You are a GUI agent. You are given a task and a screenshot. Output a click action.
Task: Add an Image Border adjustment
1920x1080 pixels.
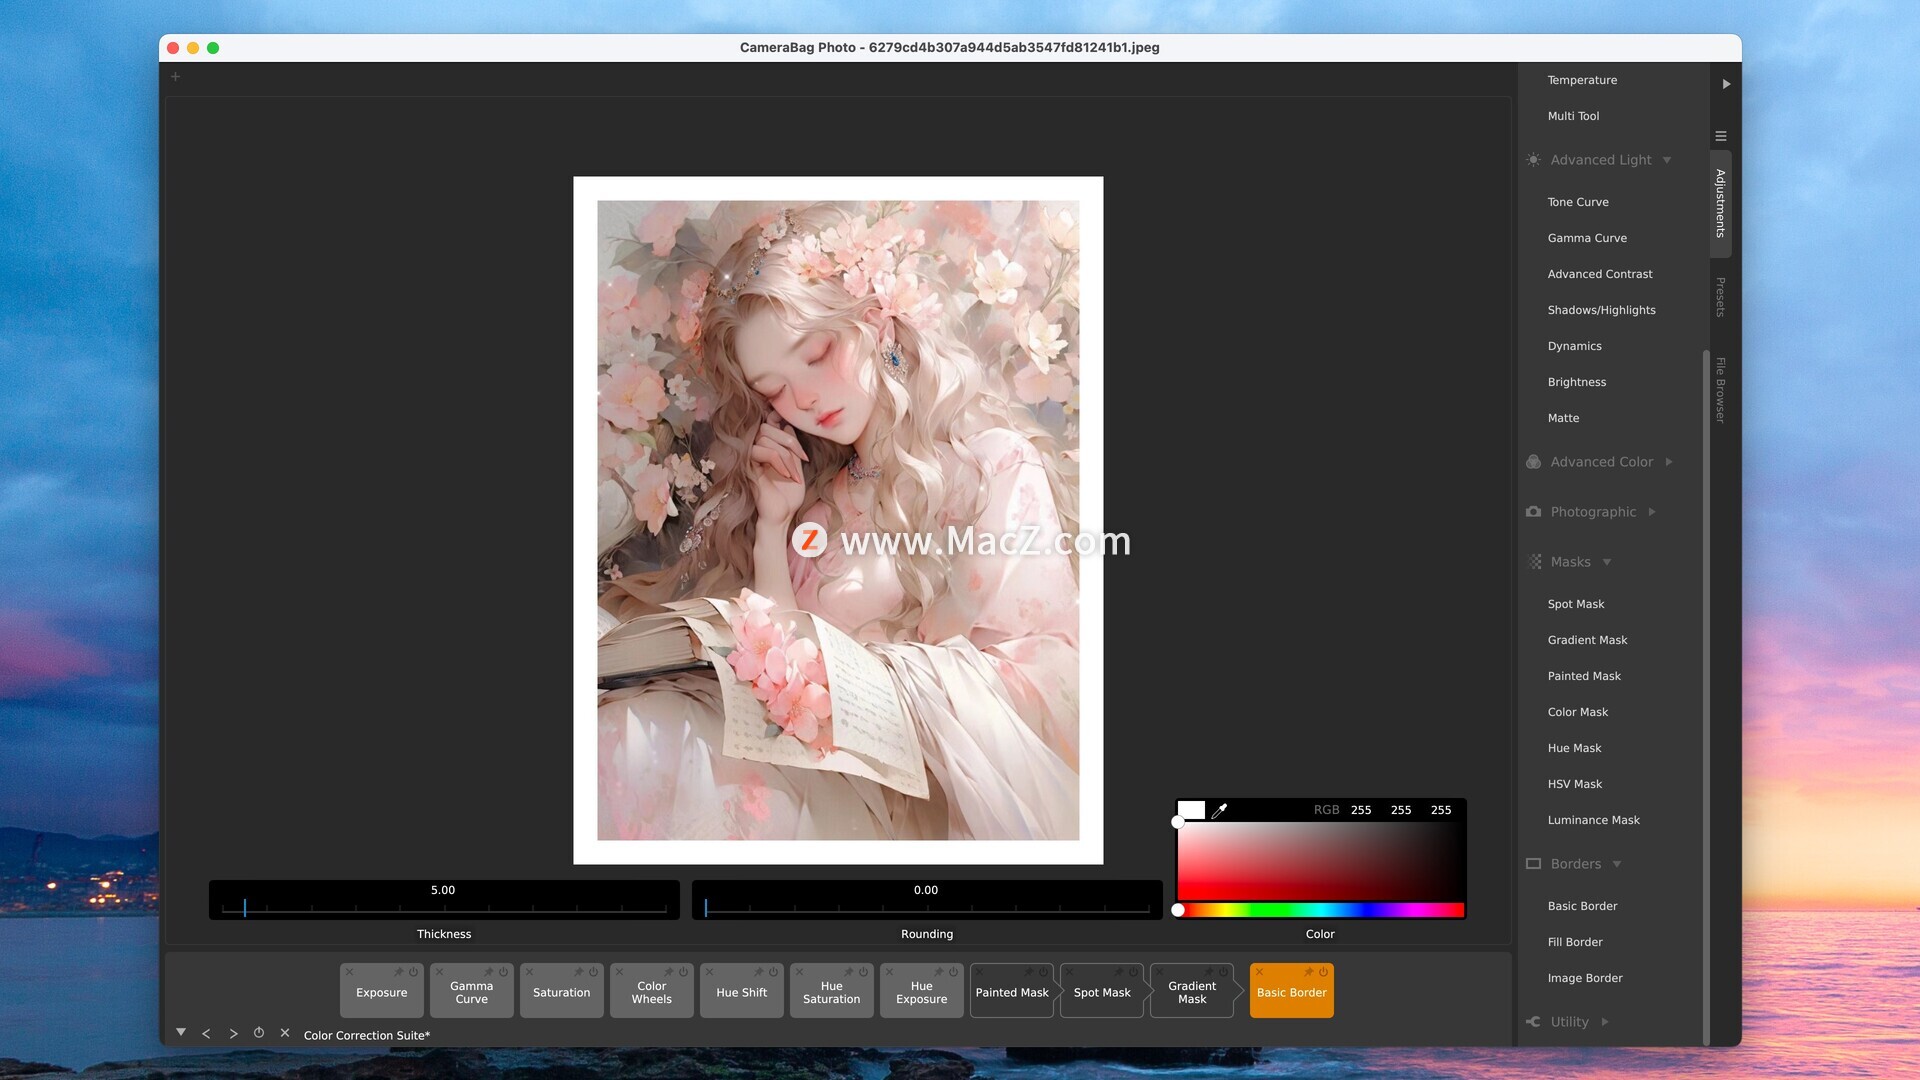click(1585, 978)
